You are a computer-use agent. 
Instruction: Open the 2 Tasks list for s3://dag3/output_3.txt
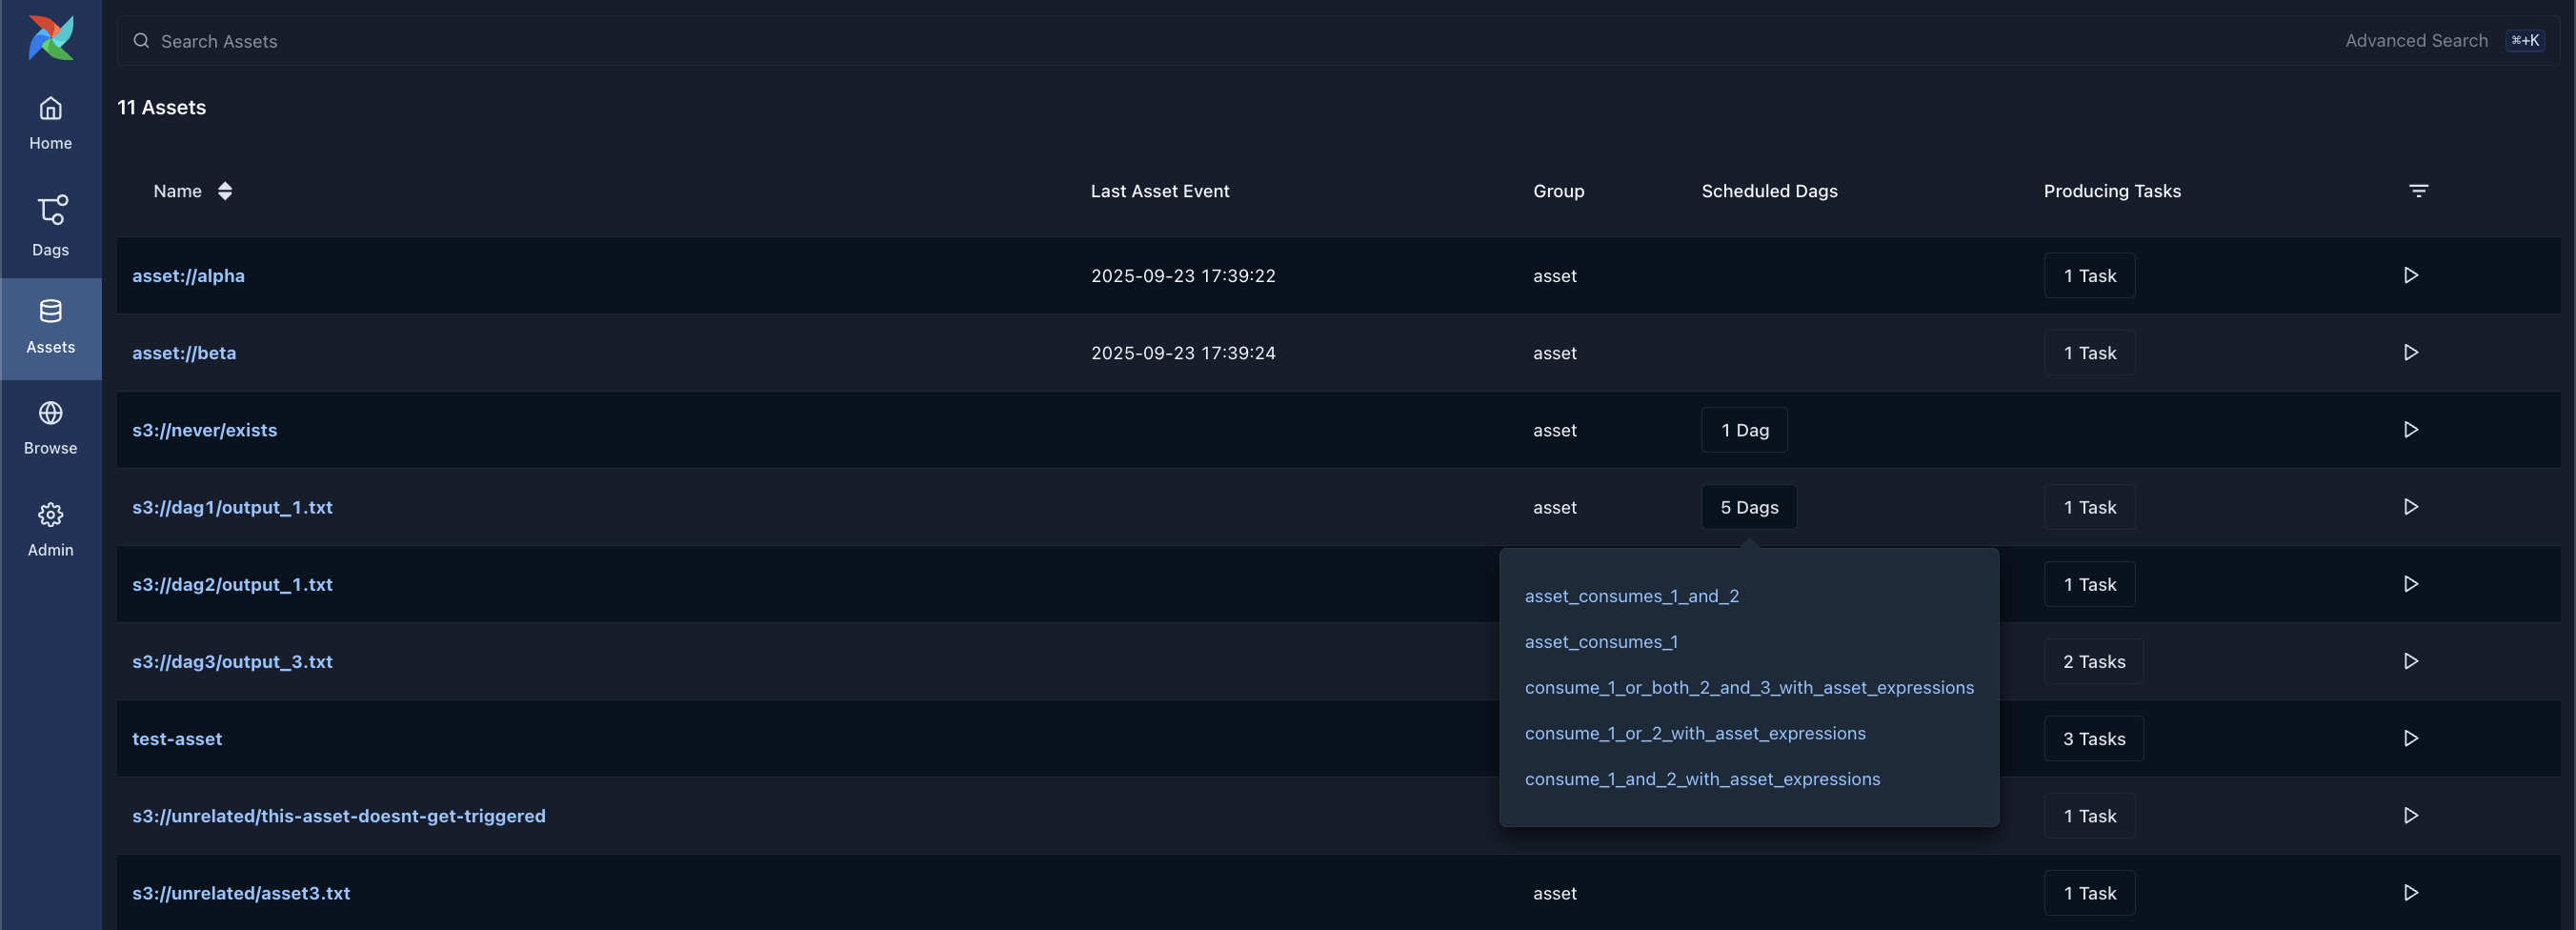click(x=2093, y=661)
